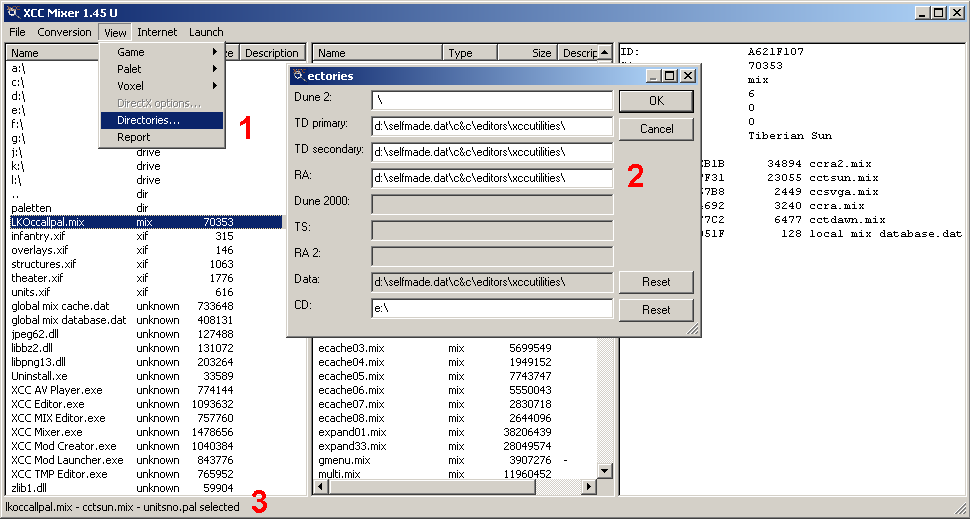970x519 pixels.
Task: Sort middle pane by Name column
Action: 377,53
